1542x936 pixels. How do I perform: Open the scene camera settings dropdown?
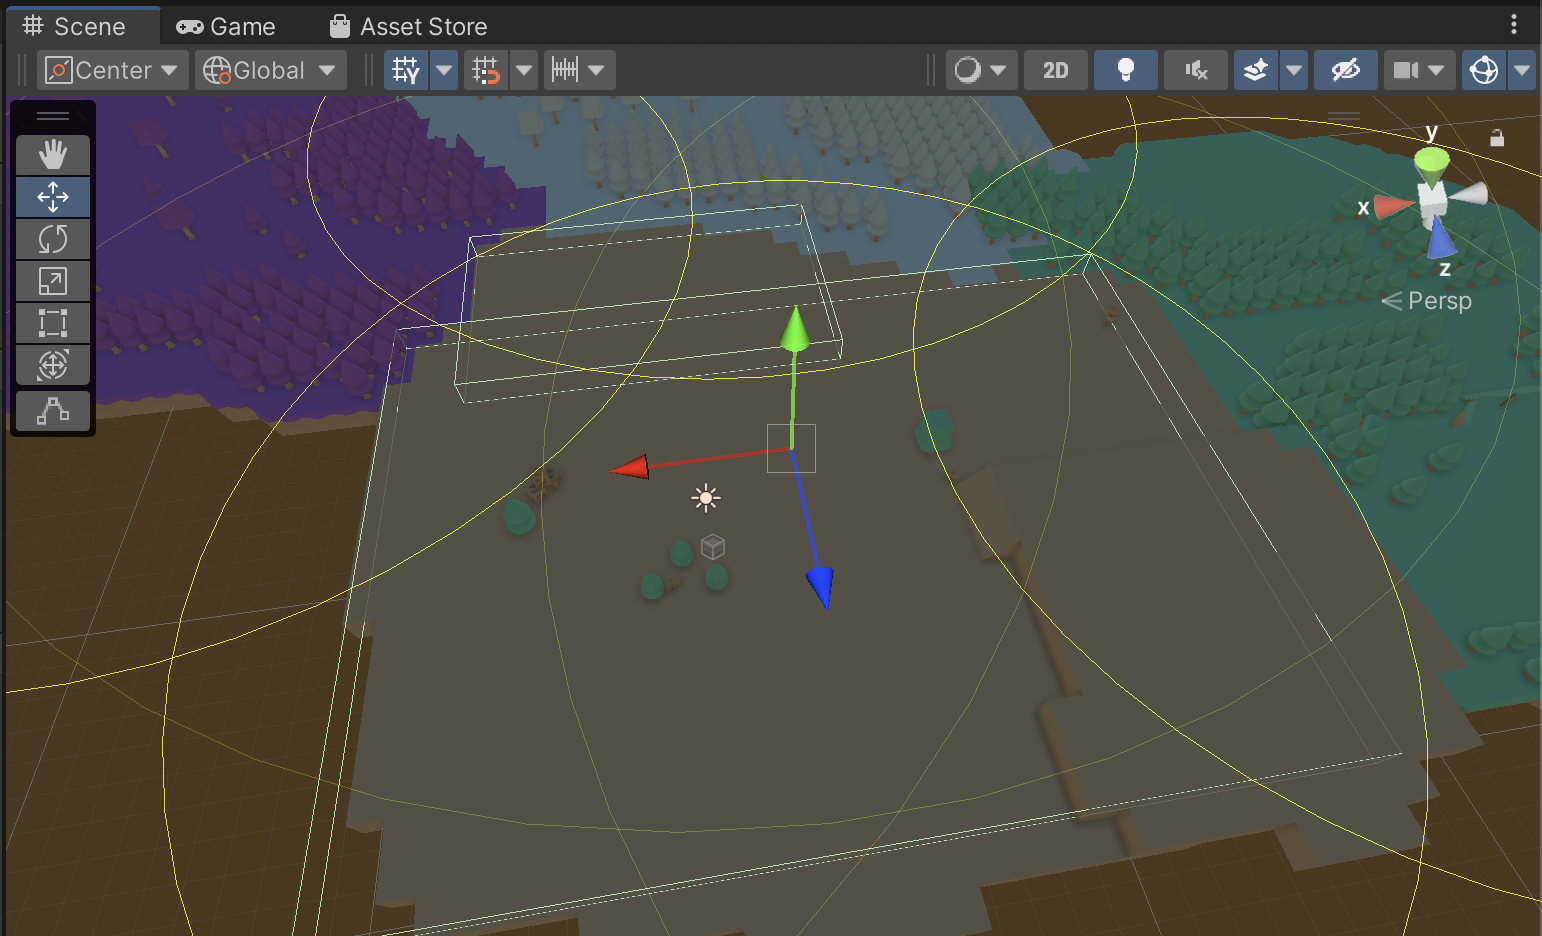[x=1419, y=70]
